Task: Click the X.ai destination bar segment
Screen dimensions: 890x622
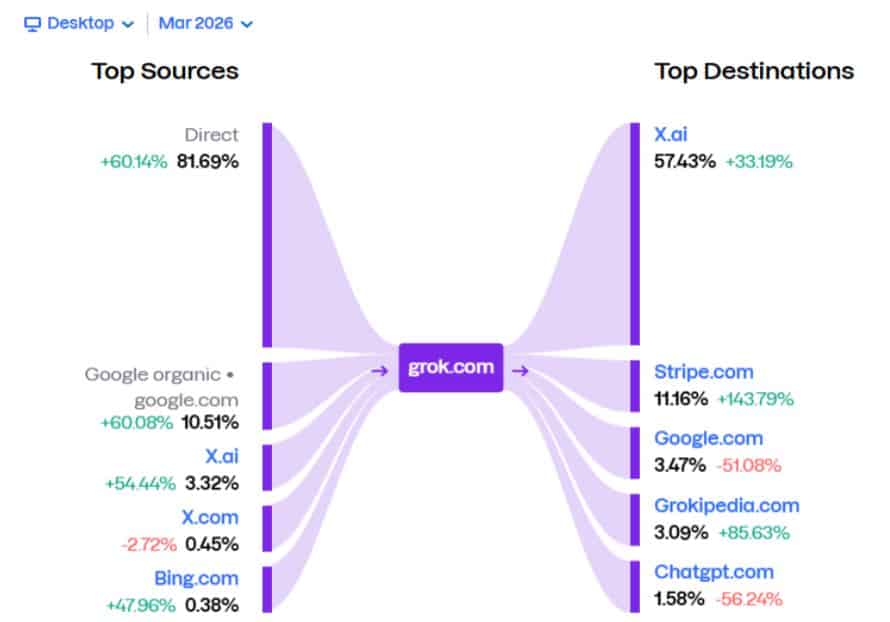Action: click(x=633, y=230)
